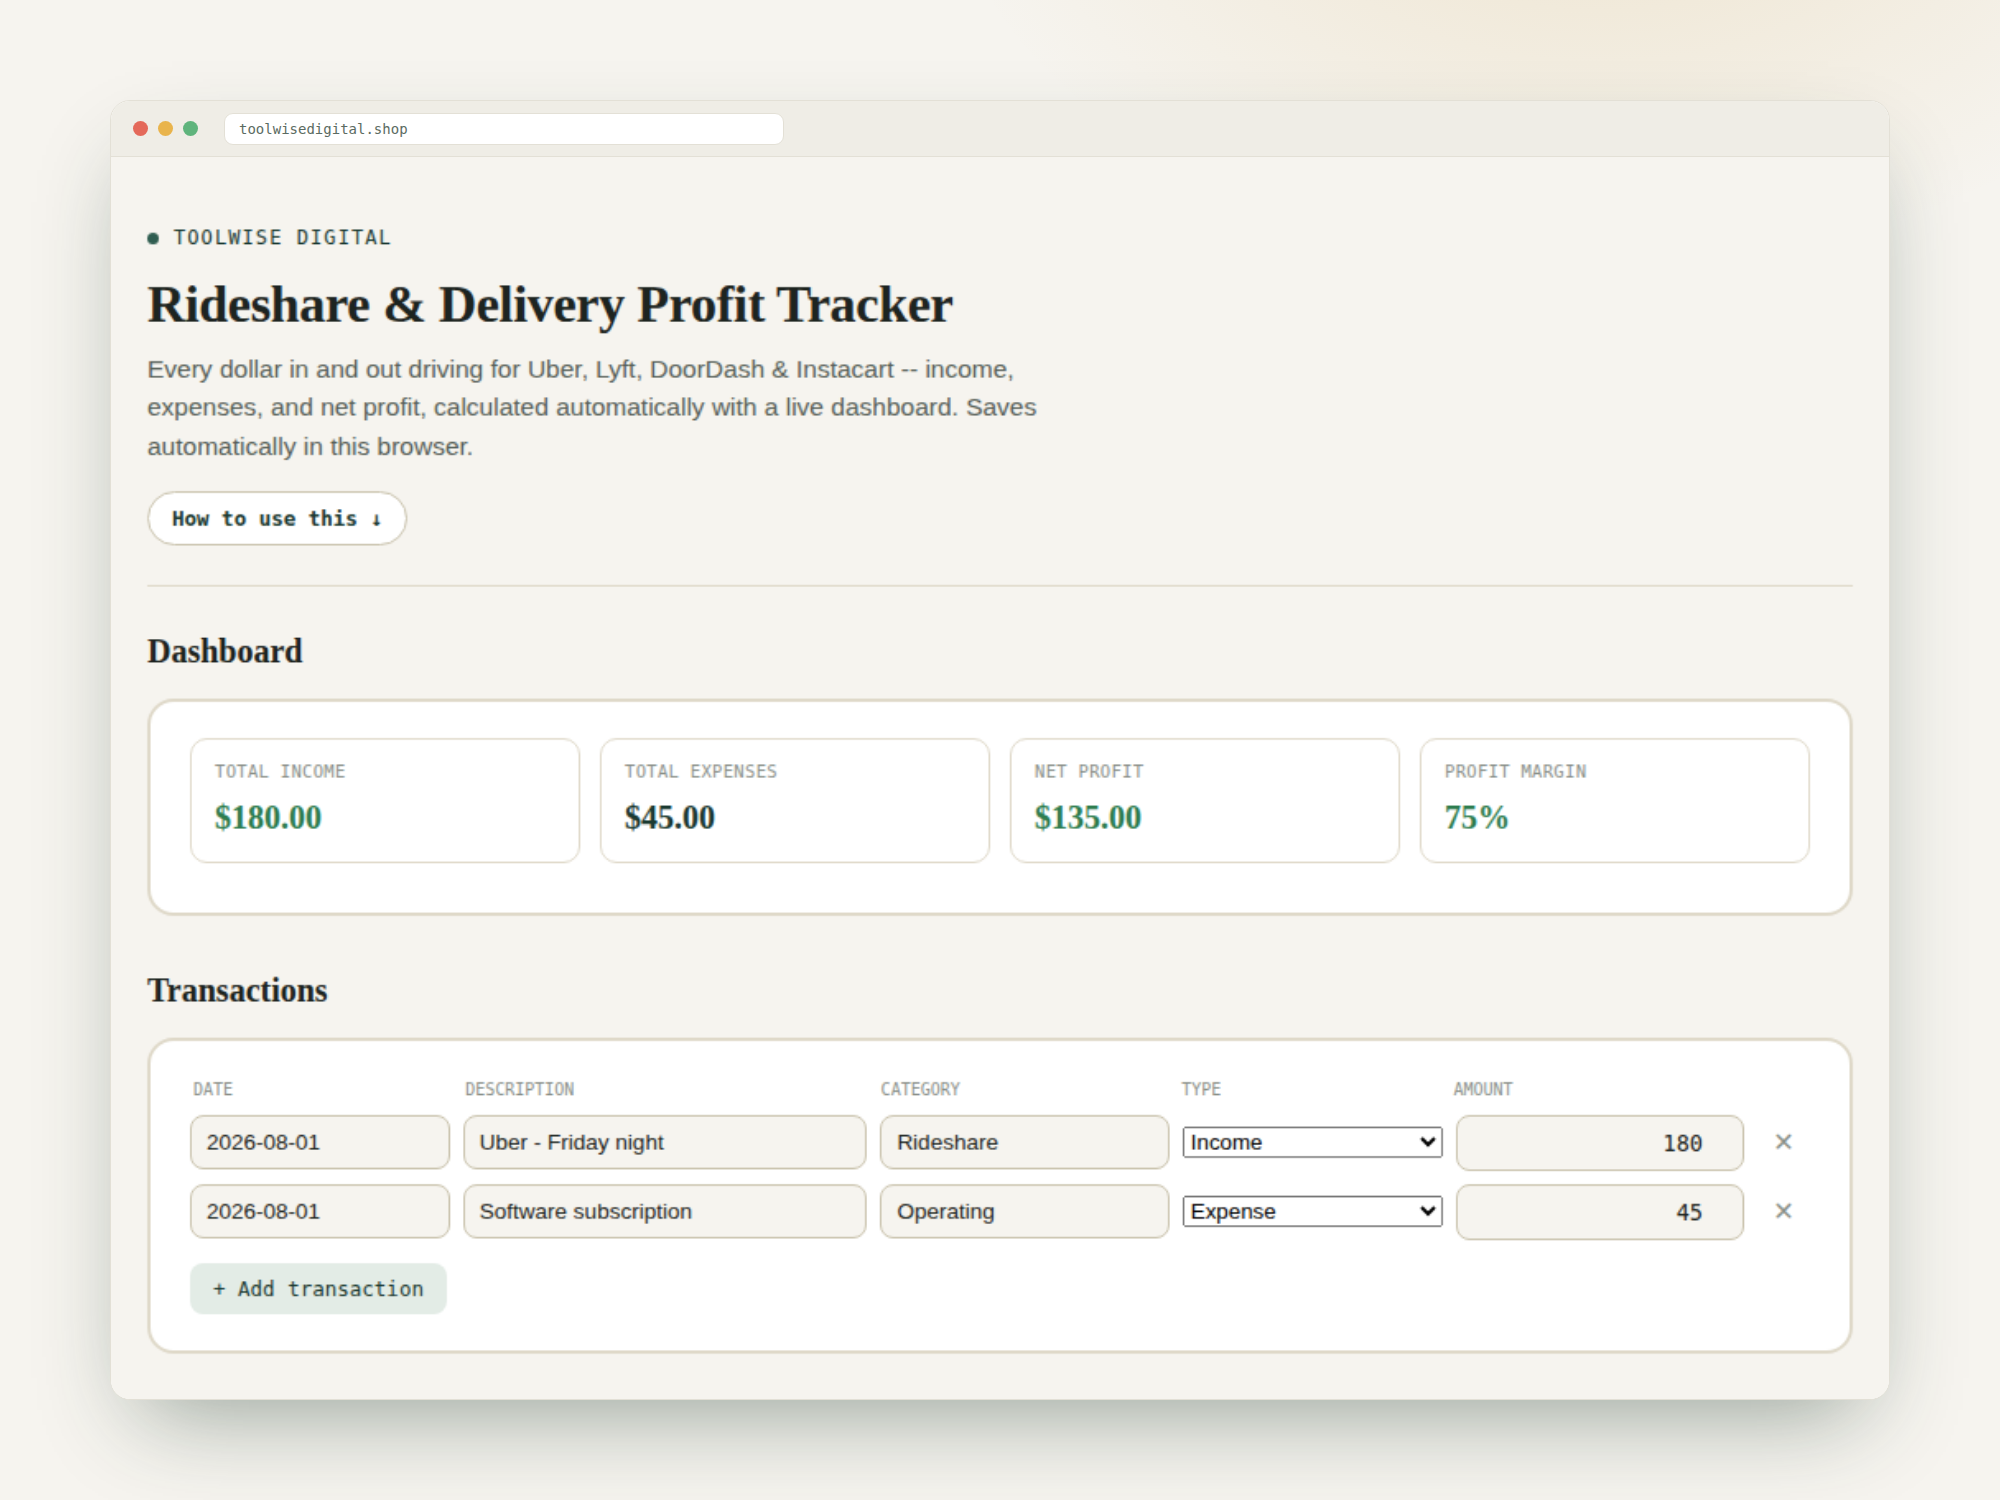Click the Transactions section heading
Image resolution: width=2000 pixels, height=1500 pixels.
click(238, 990)
